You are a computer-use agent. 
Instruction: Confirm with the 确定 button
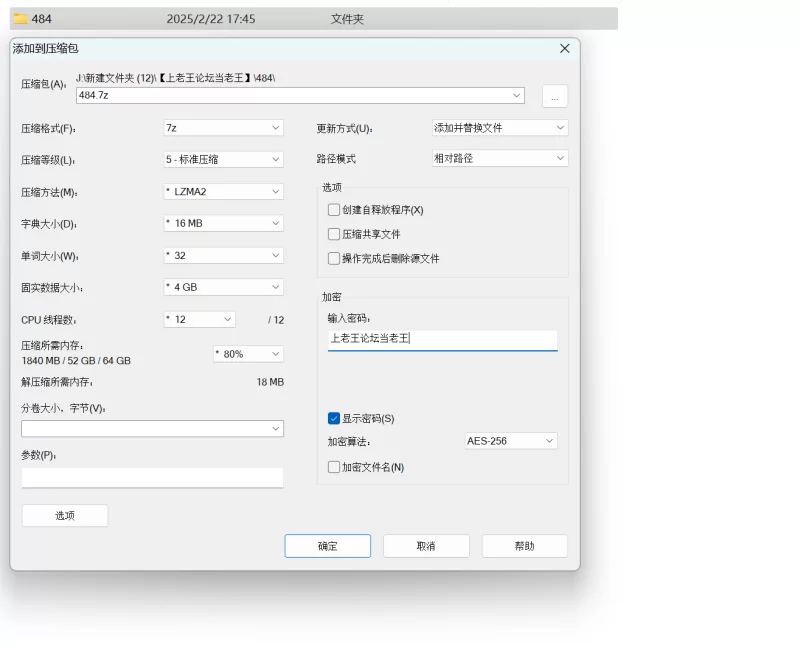[x=328, y=546]
